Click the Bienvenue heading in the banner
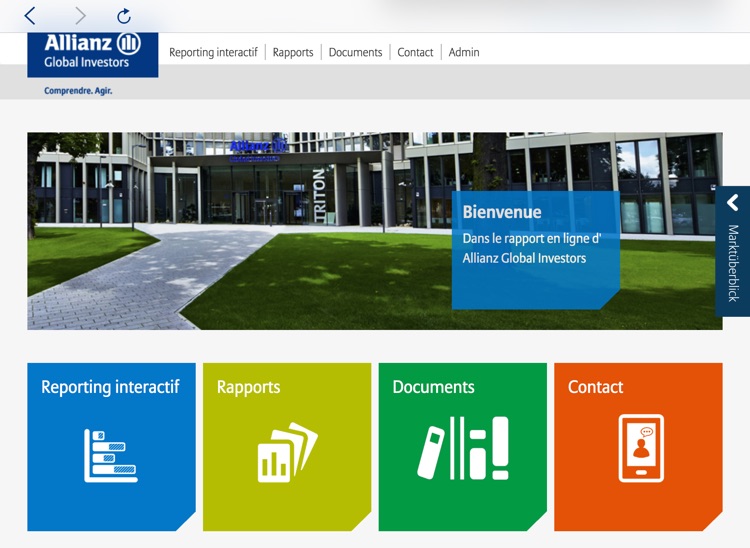 point(502,212)
